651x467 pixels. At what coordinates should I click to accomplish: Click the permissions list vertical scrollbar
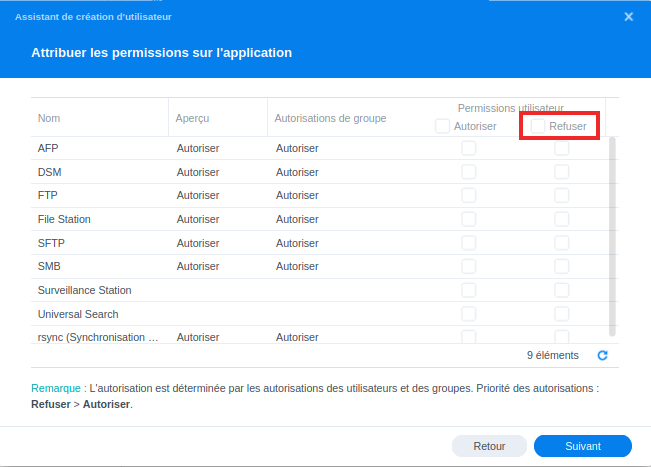click(x=613, y=230)
